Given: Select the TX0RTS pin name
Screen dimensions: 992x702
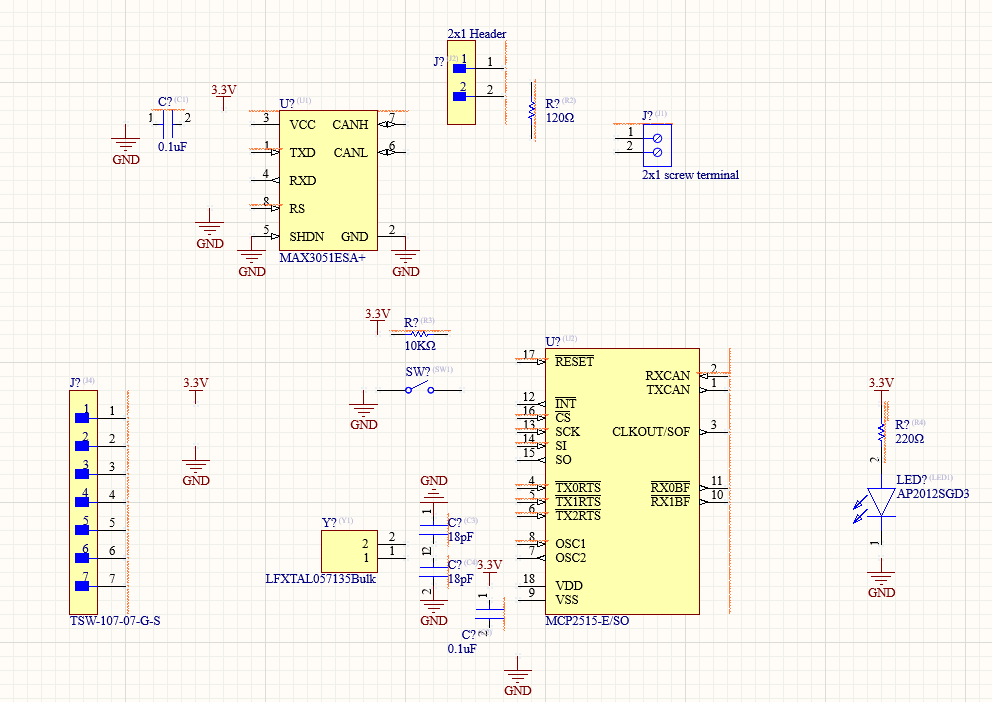Looking at the screenshot, I should [578, 488].
